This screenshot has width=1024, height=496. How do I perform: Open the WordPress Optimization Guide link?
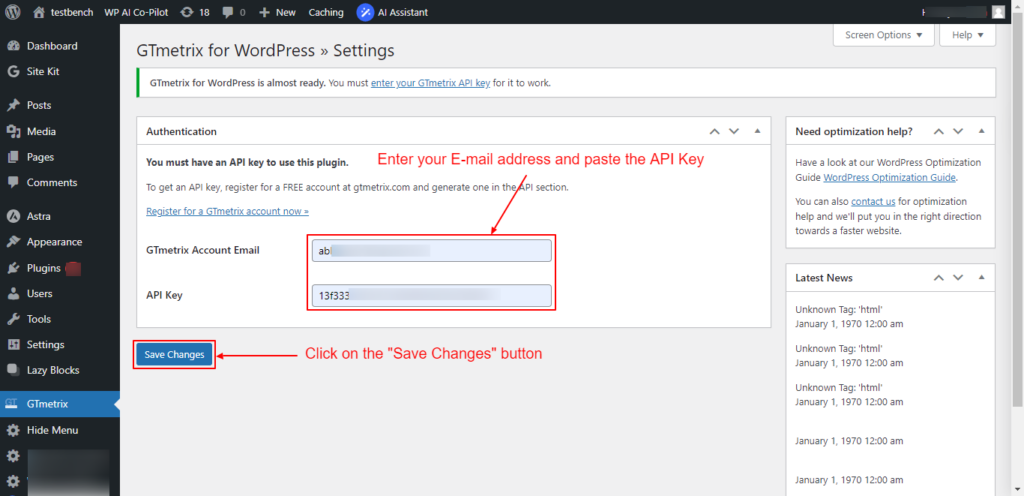889,178
